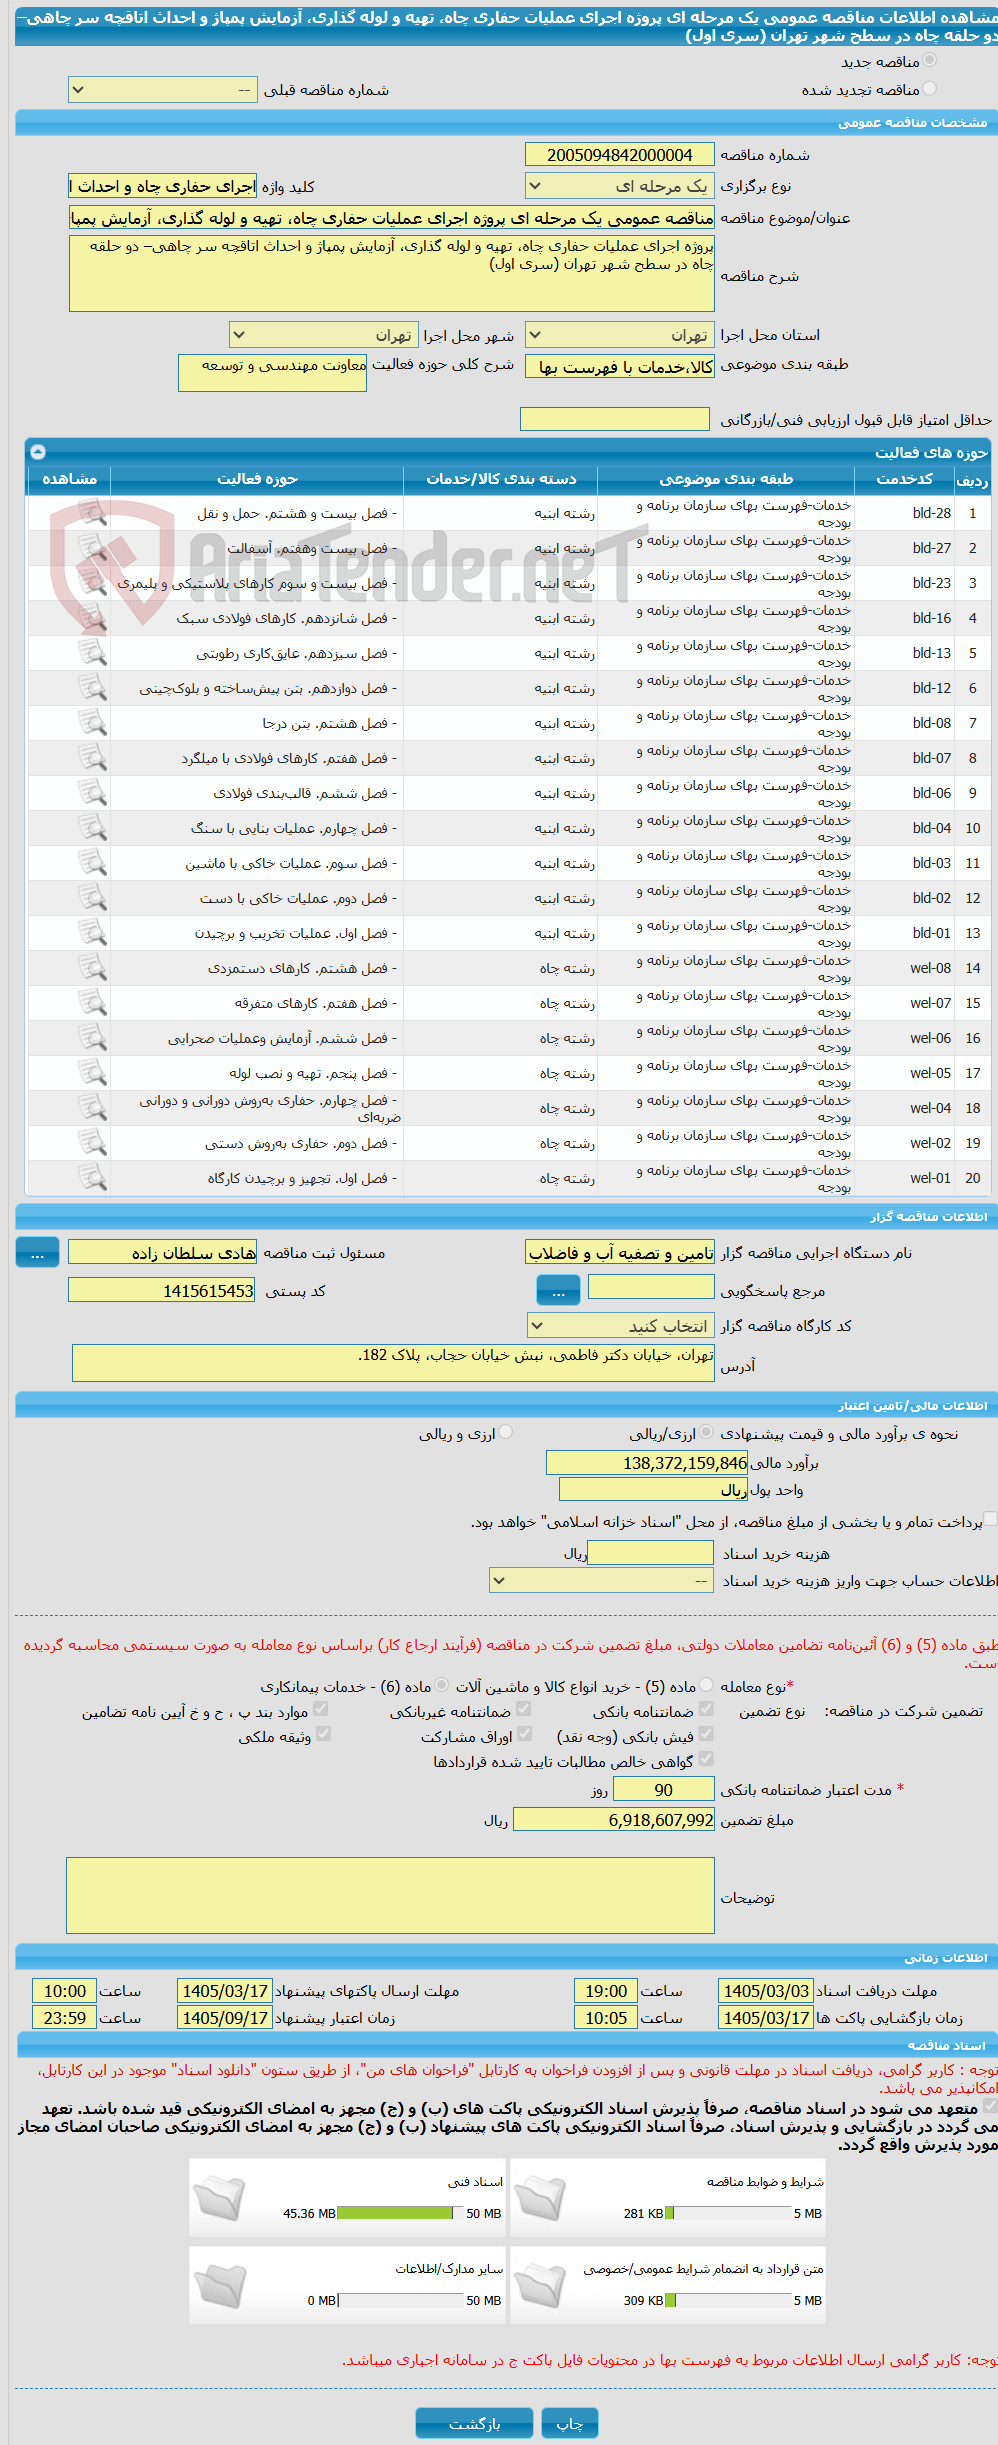Image resolution: width=998 pixels, height=2445 pixels.
Task: Select ماده (6) خدمات پیمانکاری radio
Action: [441, 1685]
